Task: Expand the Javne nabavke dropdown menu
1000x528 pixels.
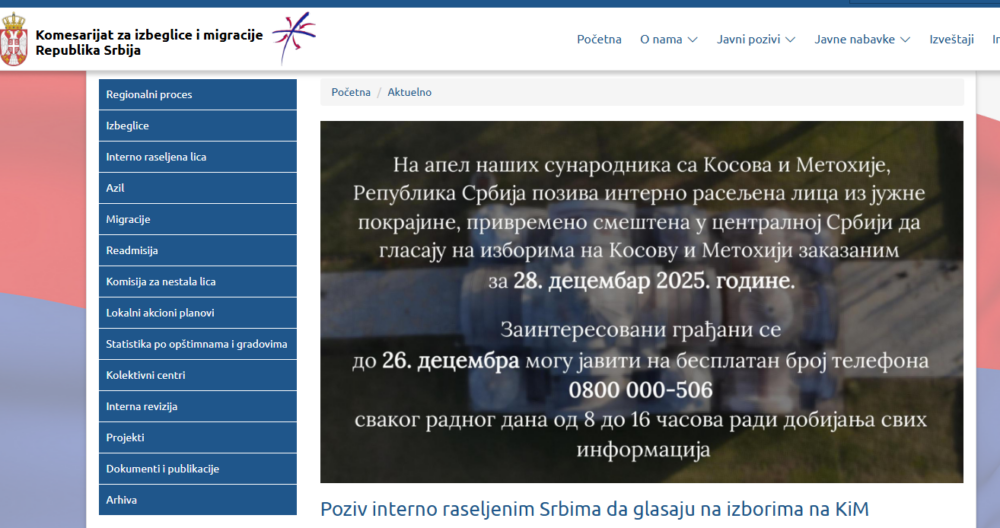Action: tap(861, 40)
